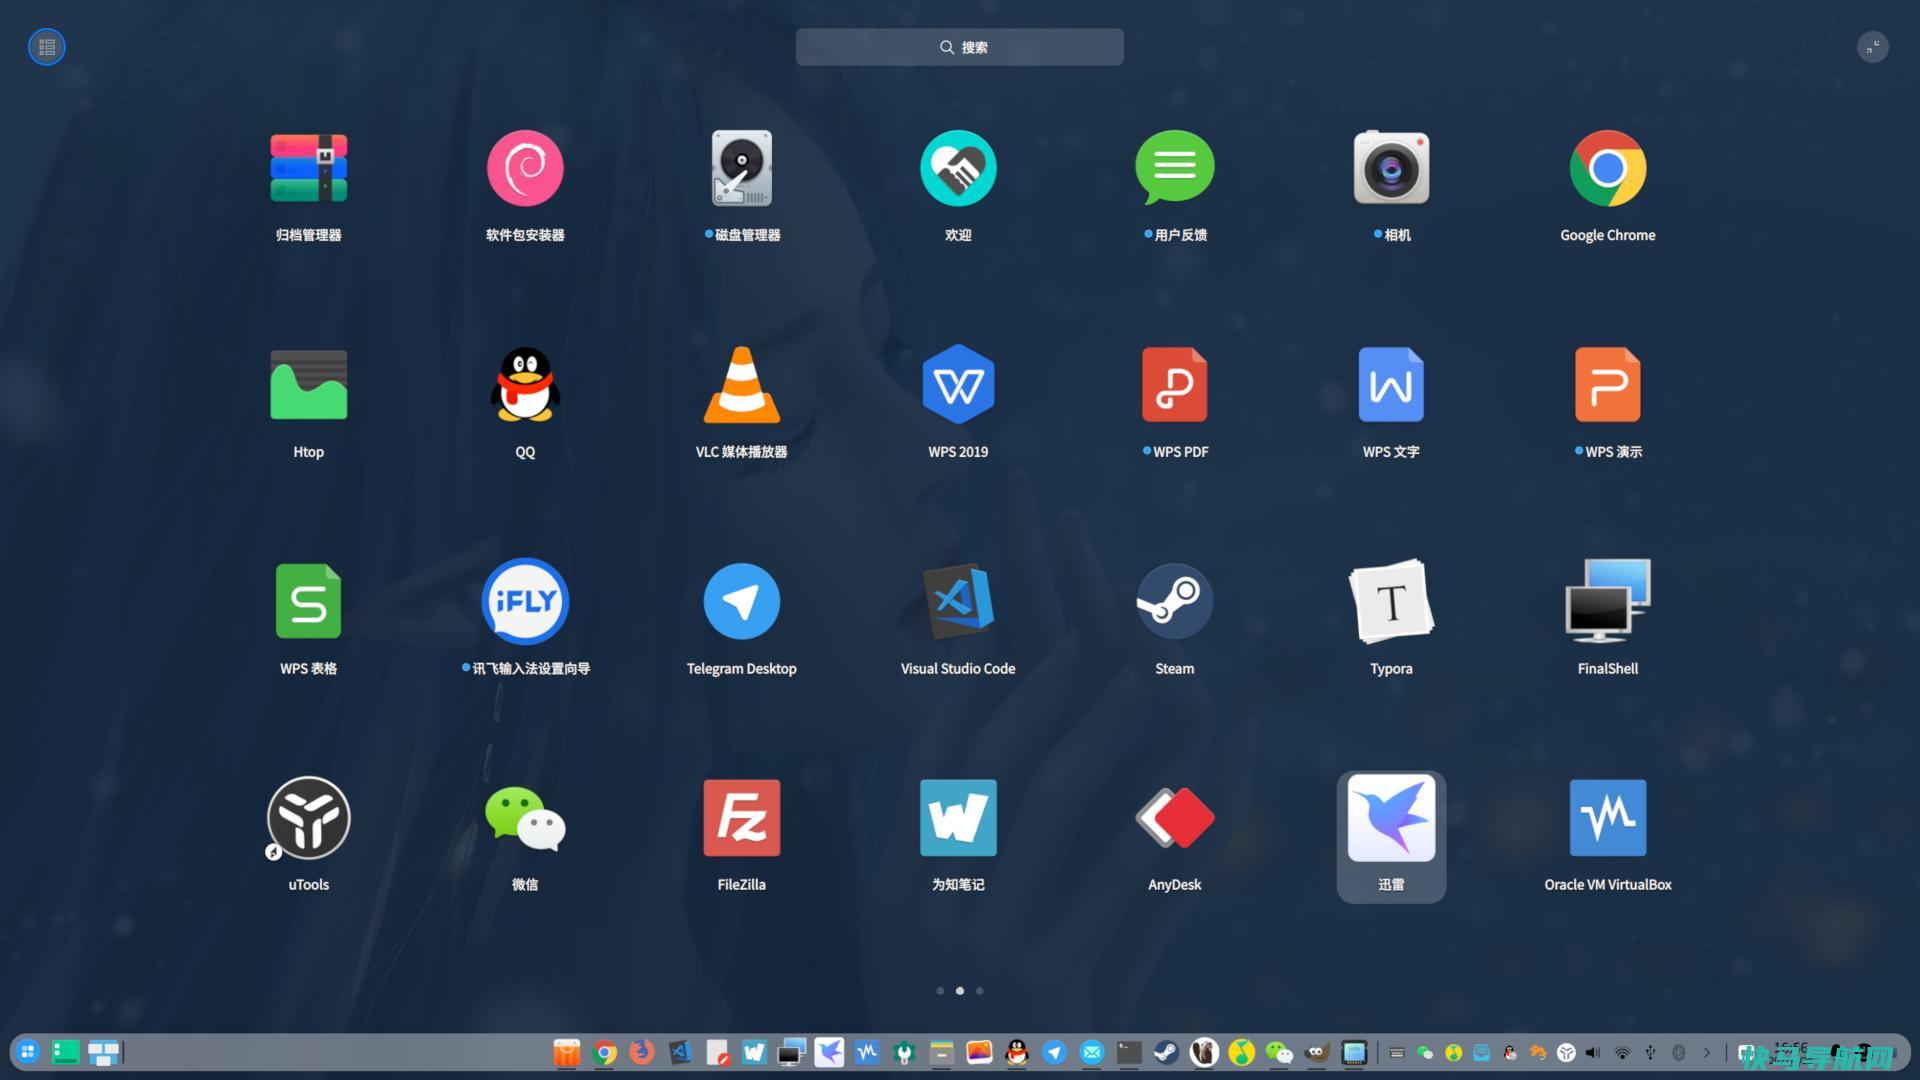Image resolution: width=1920 pixels, height=1080 pixels.
Task: Open the file manager in the dock
Action: pyautogui.click(x=942, y=1052)
